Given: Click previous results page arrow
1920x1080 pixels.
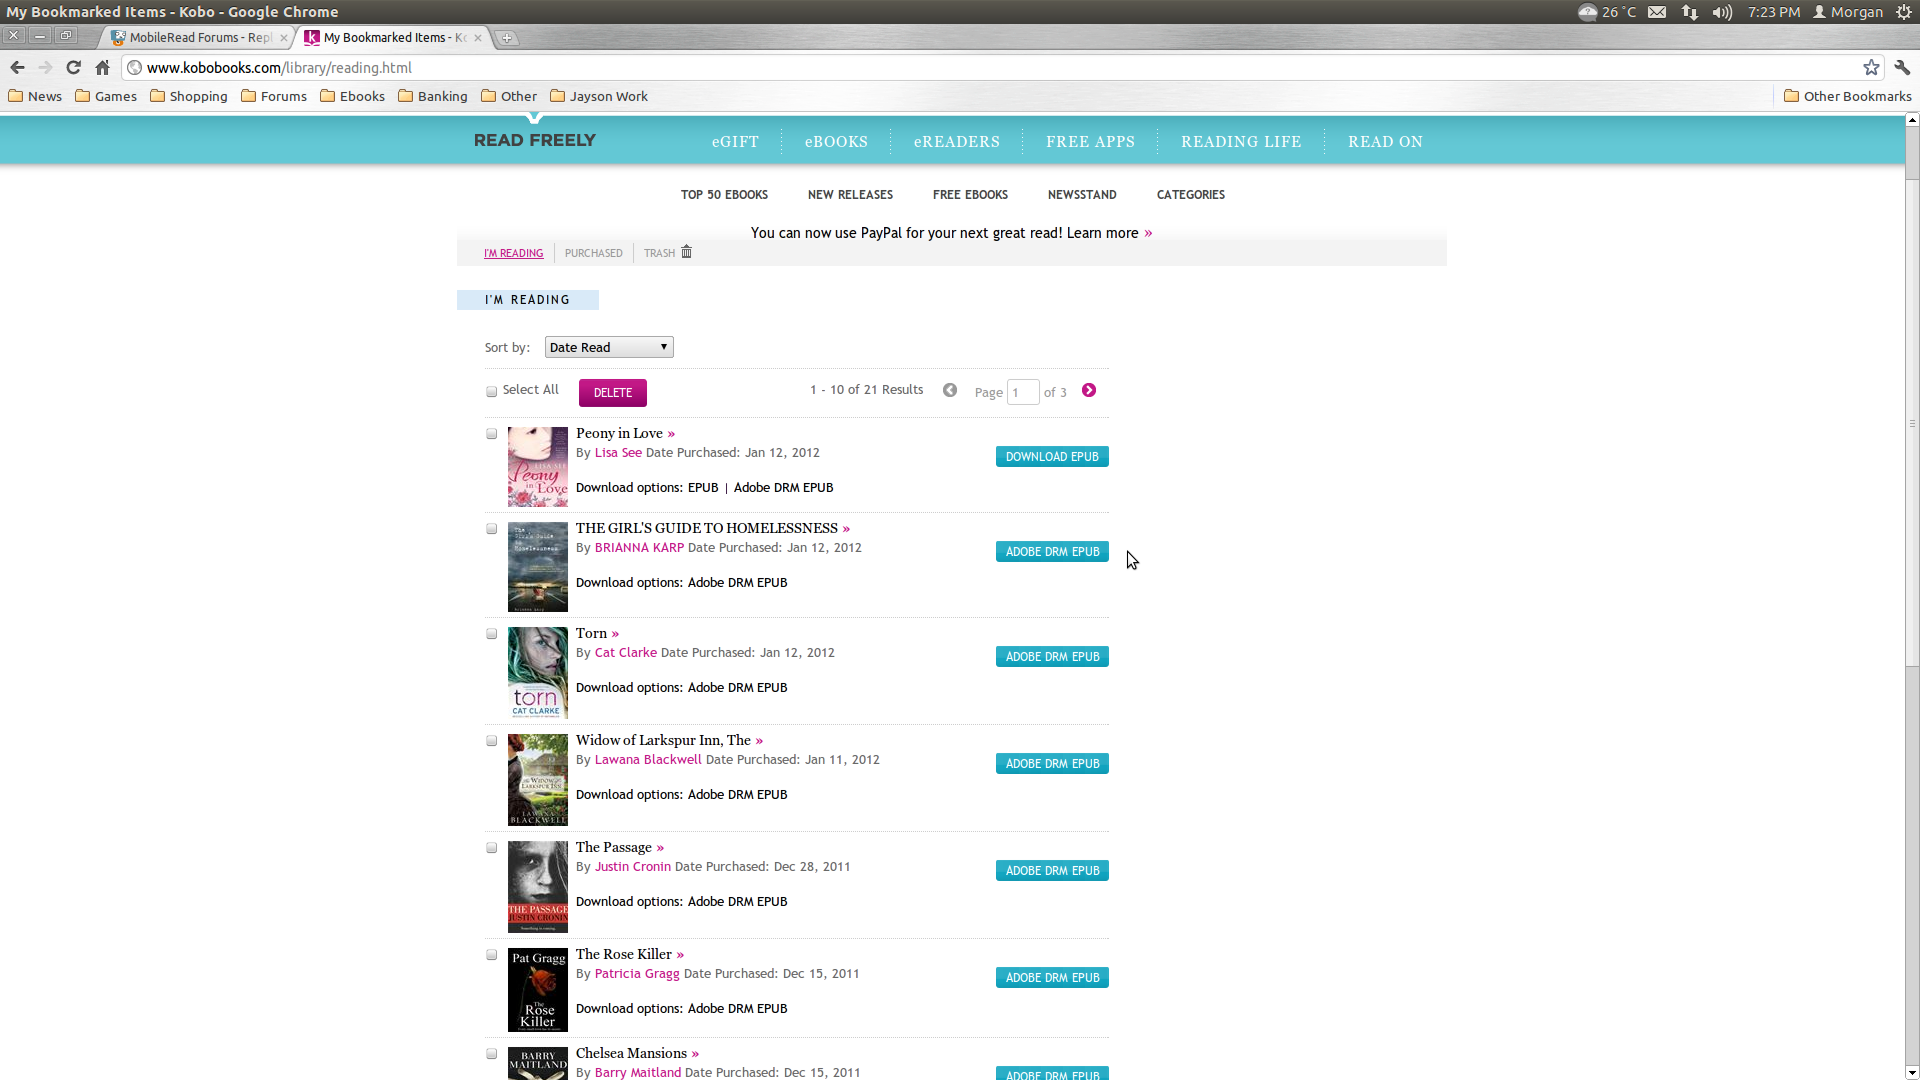Looking at the screenshot, I should pos(950,391).
